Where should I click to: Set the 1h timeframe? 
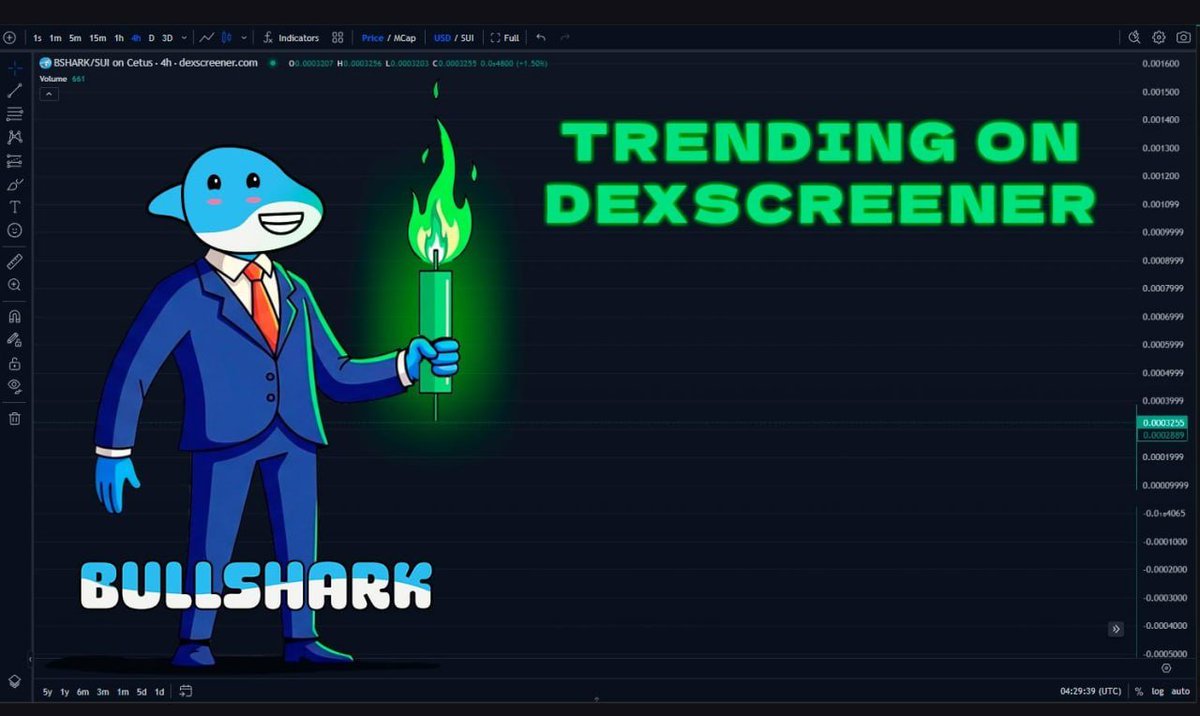(x=119, y=38)
